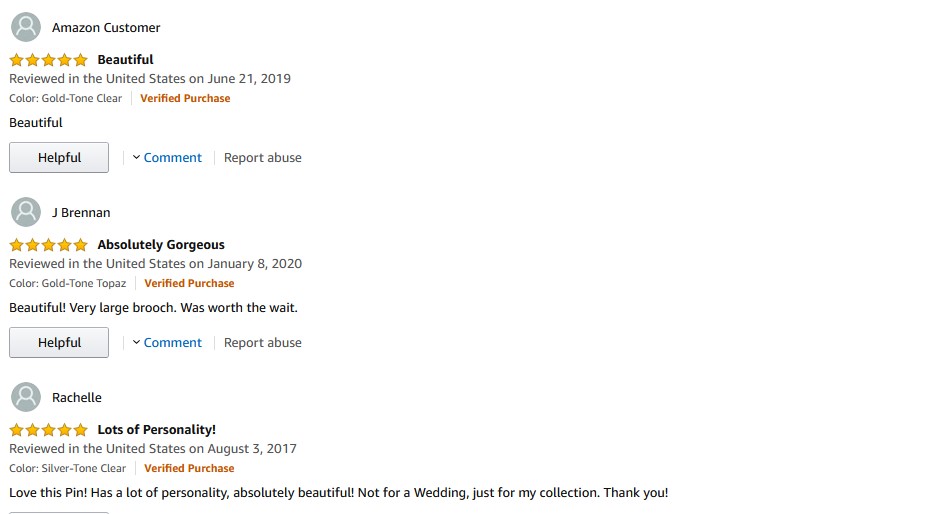Report abuse on the "Beautiful" review

tap(262, 158)
